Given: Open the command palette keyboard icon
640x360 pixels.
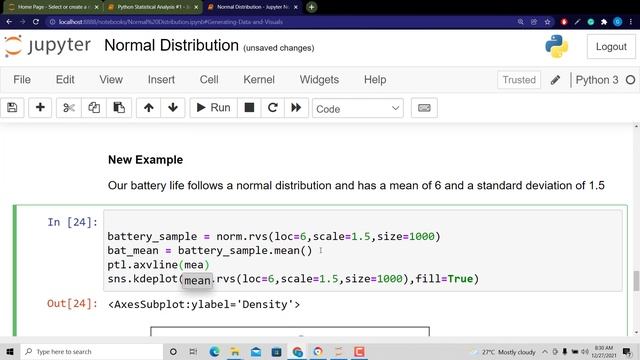Looking at the screenshot, I should tap(424, 108).
